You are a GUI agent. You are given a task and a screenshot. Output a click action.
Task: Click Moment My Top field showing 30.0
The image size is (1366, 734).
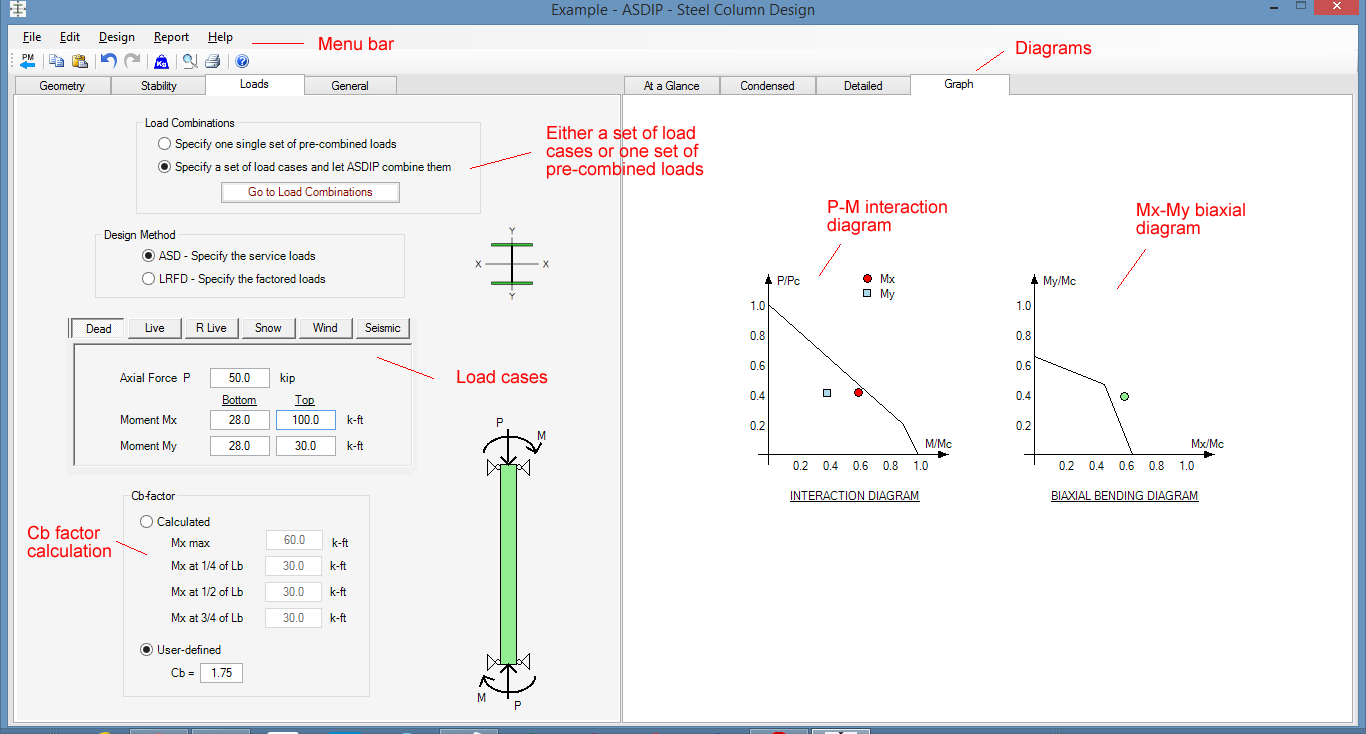click(306, 446)
